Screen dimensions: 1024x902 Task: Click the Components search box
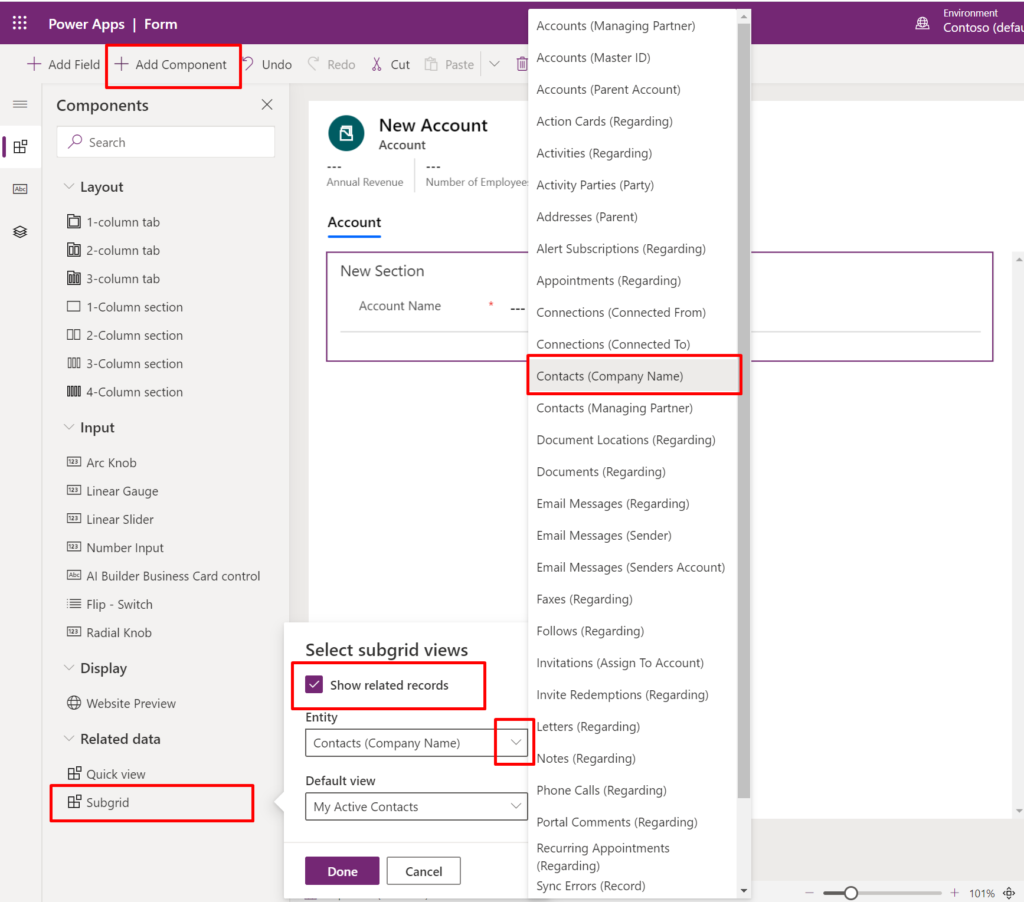[x=166, y=142]
